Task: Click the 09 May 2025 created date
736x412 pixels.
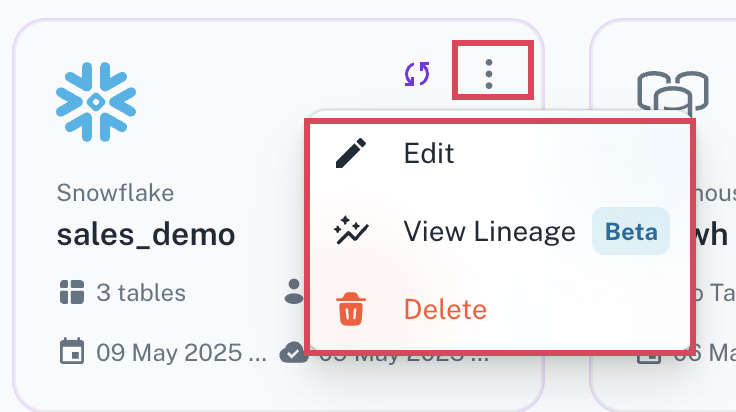Action: tap(181, 352)
